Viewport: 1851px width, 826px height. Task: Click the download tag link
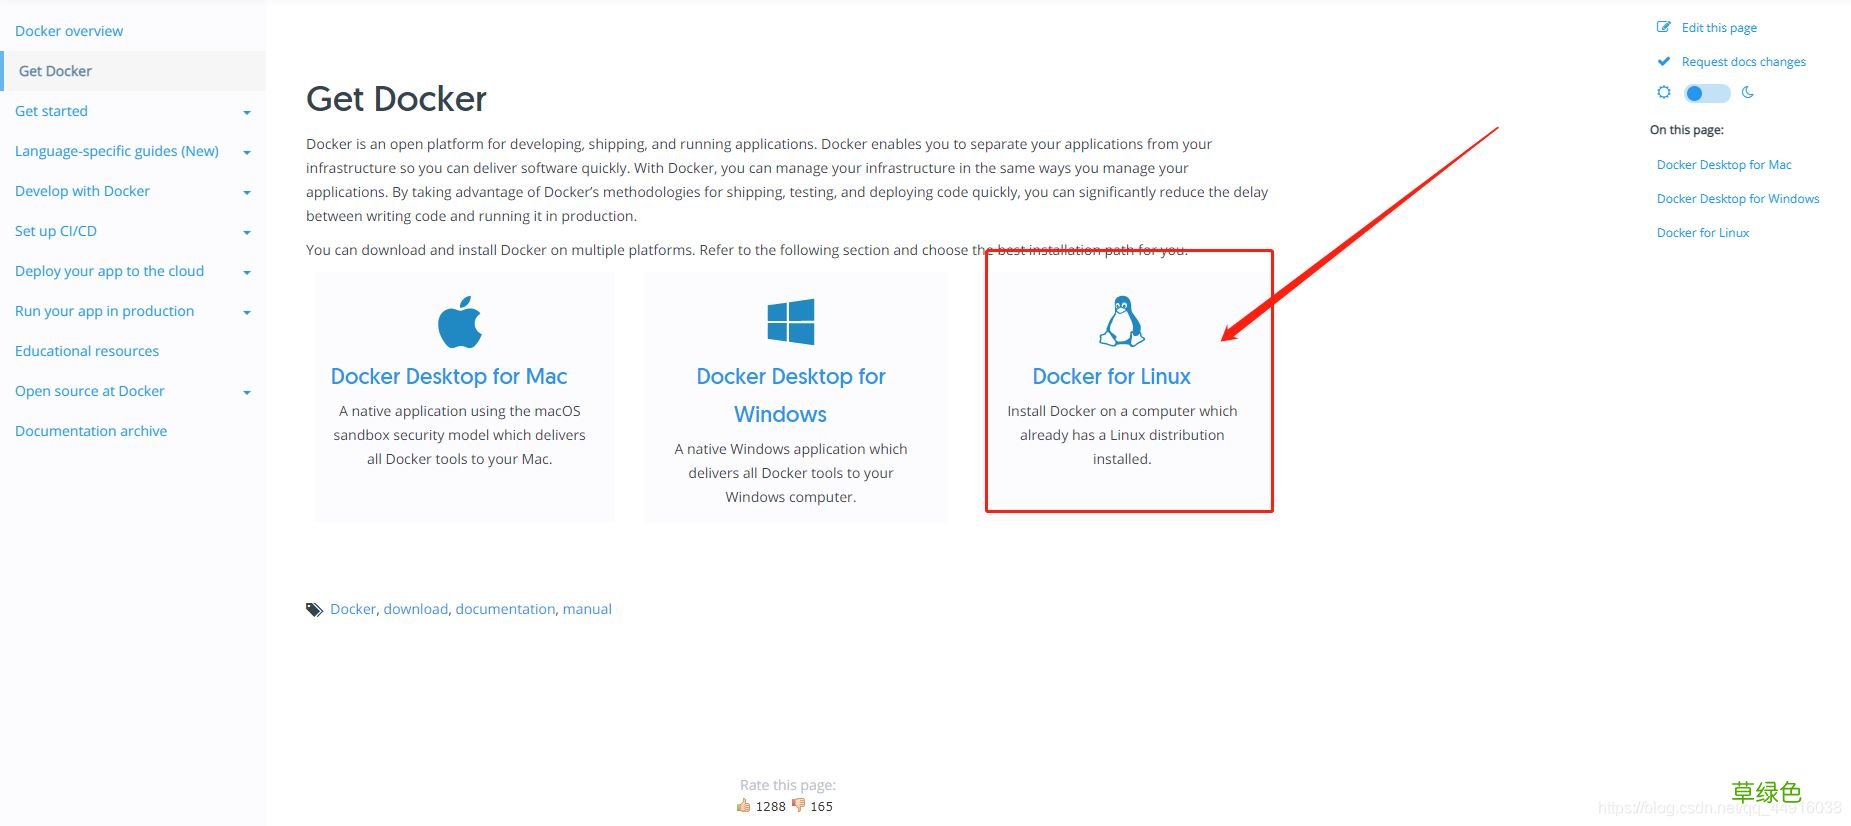[x=416, y=609]
